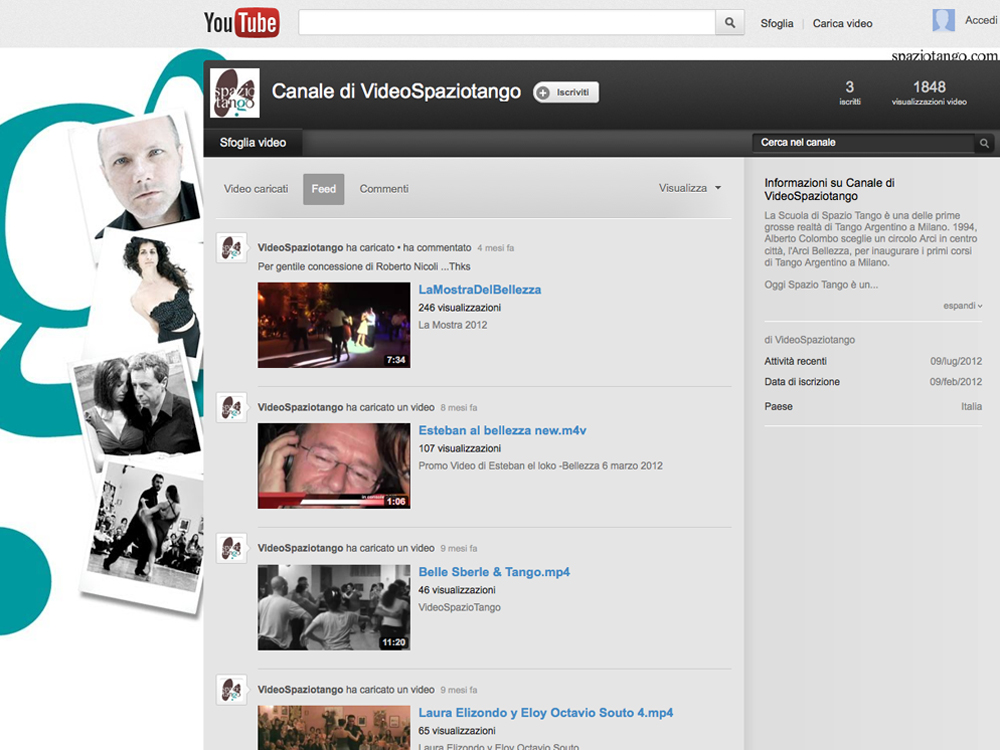Viewport: 1000px width, 750px height.
Task: Click the 8 mesi fa timestamp
Action: pos(459,408)
